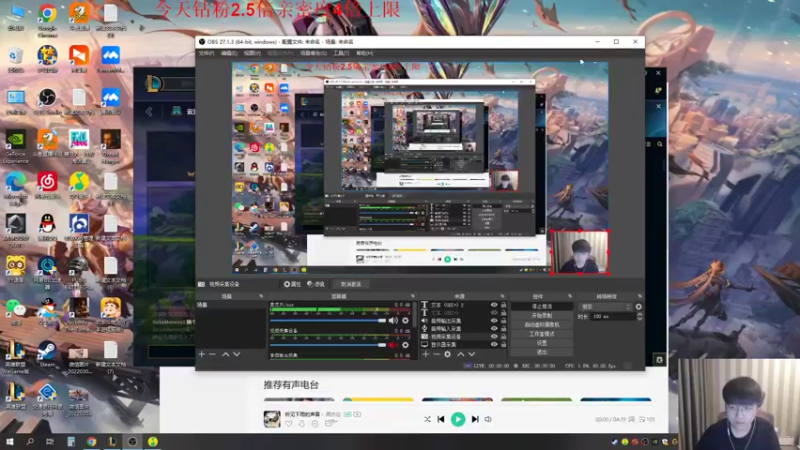The image size is (800, 450).
Task: Toggle lock on 文本 (GDI+) 2 source
Action: coord(504,305)
